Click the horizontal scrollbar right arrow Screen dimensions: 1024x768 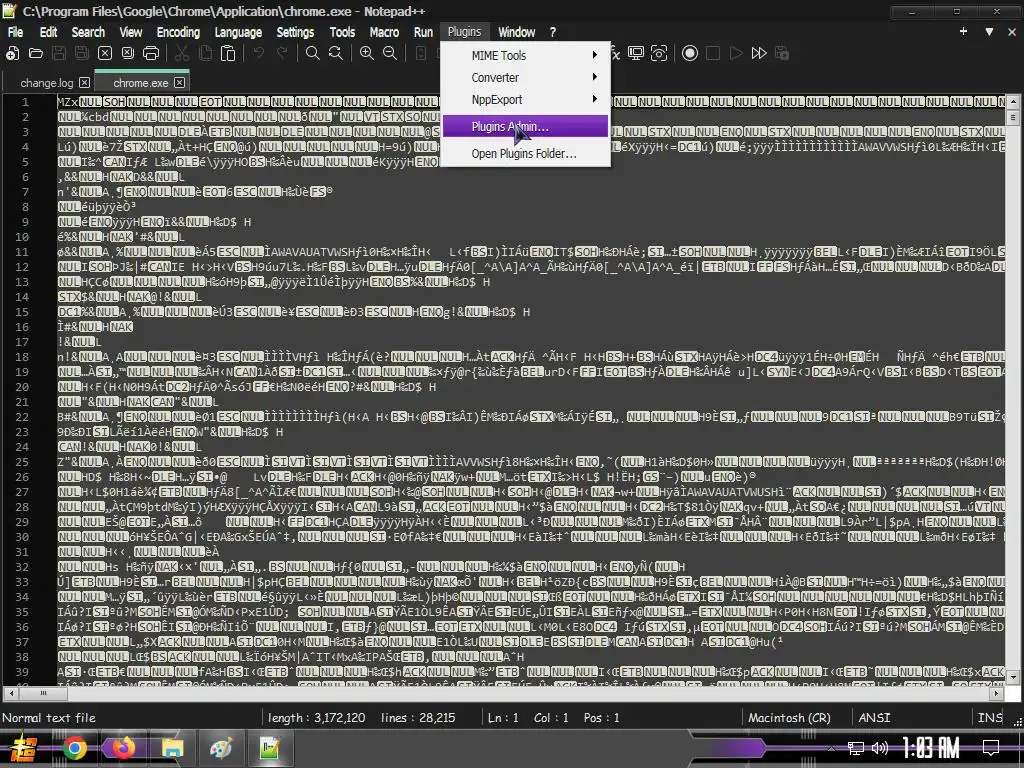click(x=997, y=693)
